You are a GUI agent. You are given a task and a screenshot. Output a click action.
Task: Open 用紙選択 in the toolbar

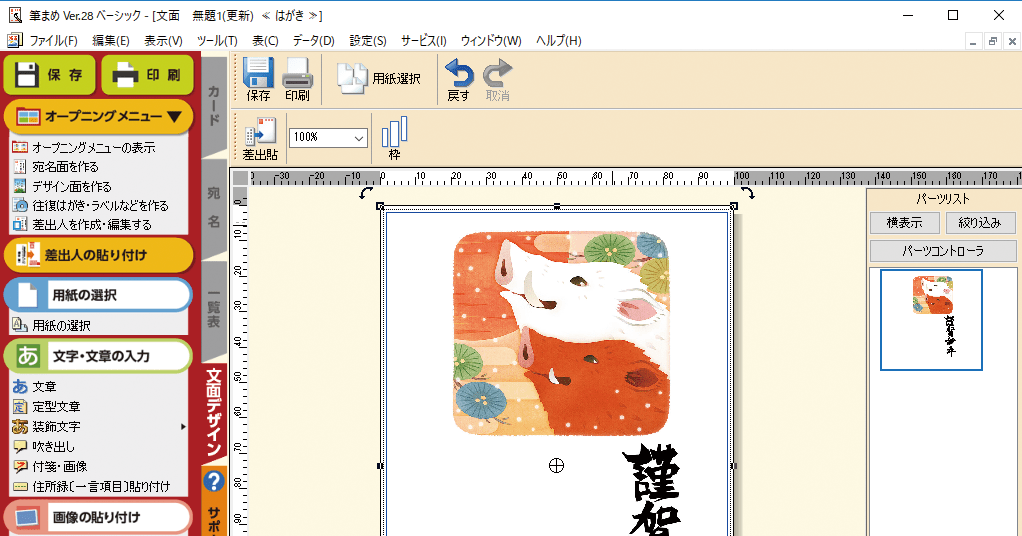pyautogui.click(x=379, y=79)
